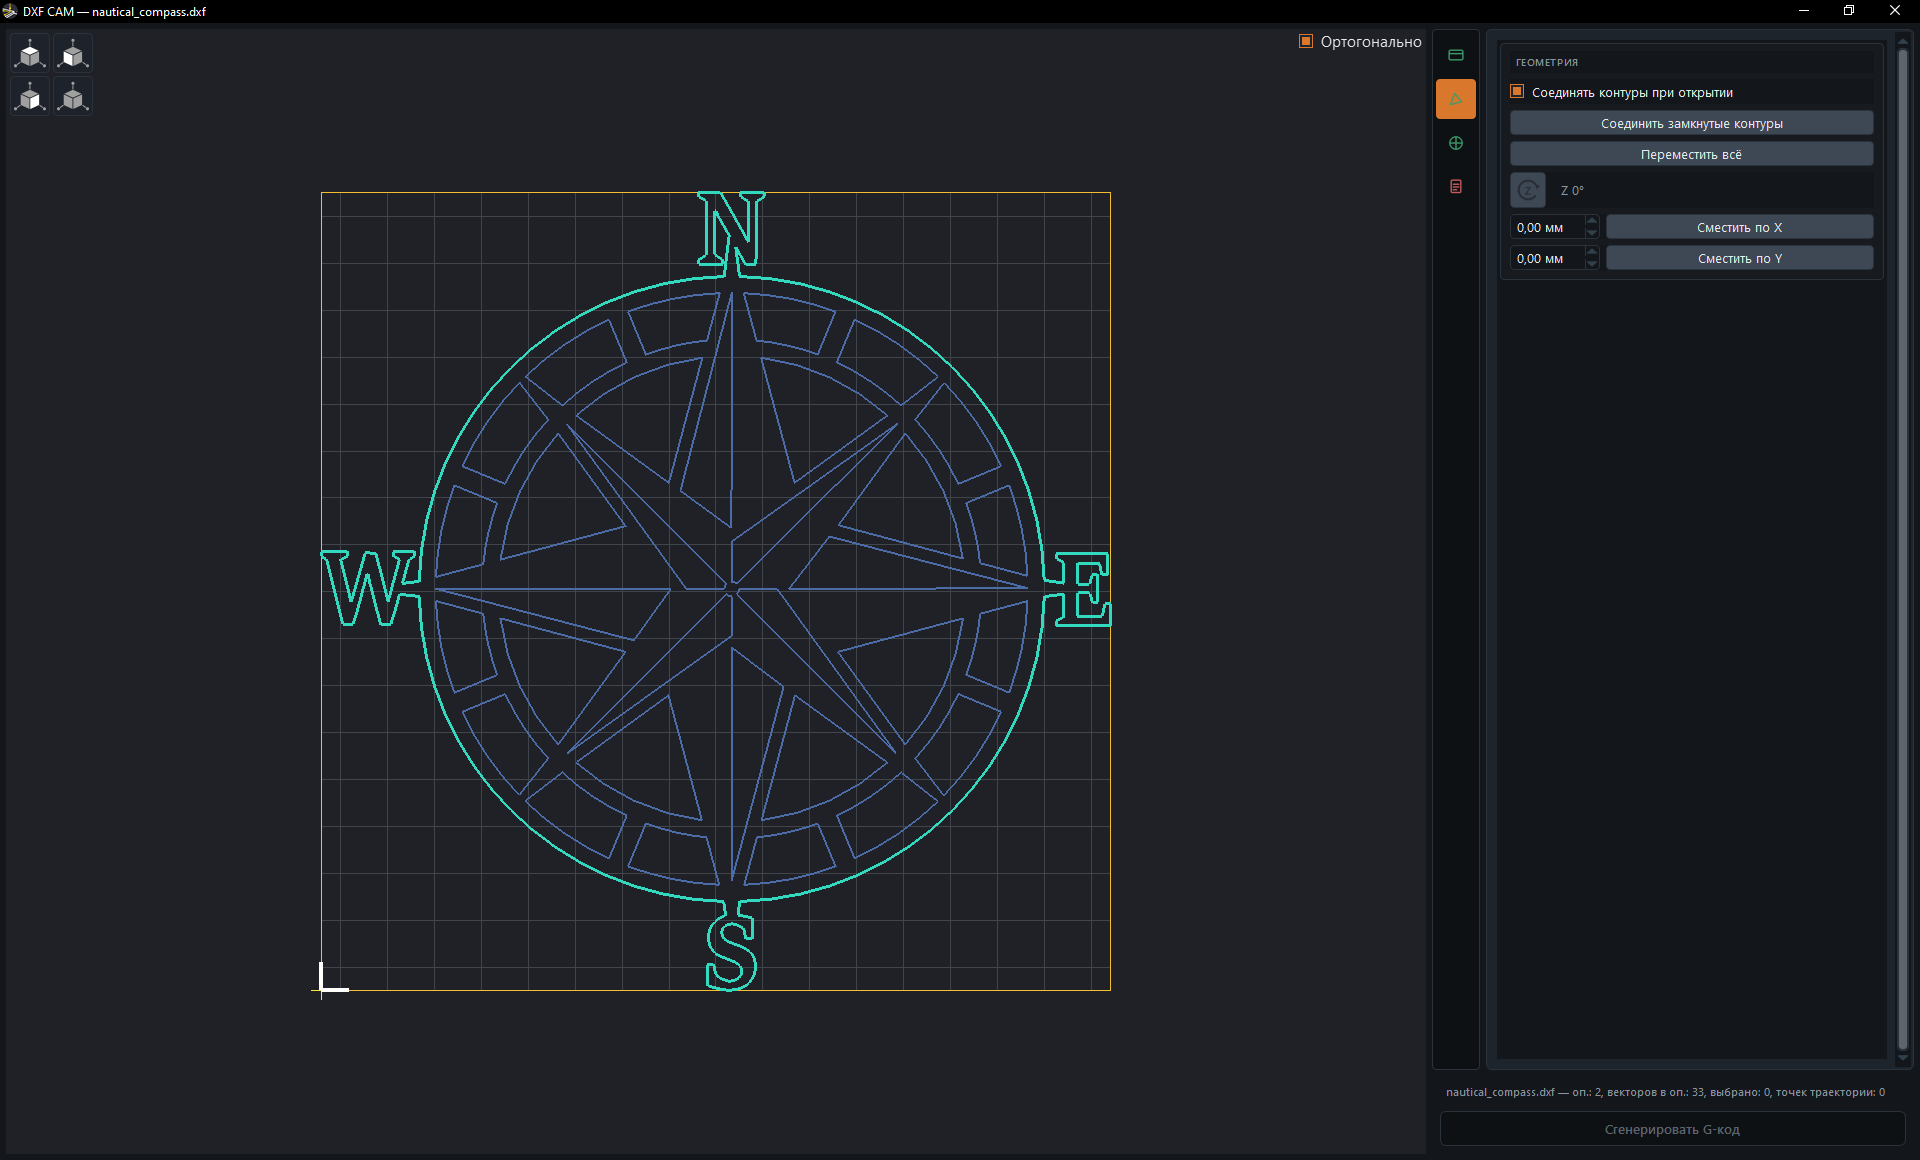Select the letter E contour in drawing
This screenshot has height=1160, width=1920.
(1084, 589)
